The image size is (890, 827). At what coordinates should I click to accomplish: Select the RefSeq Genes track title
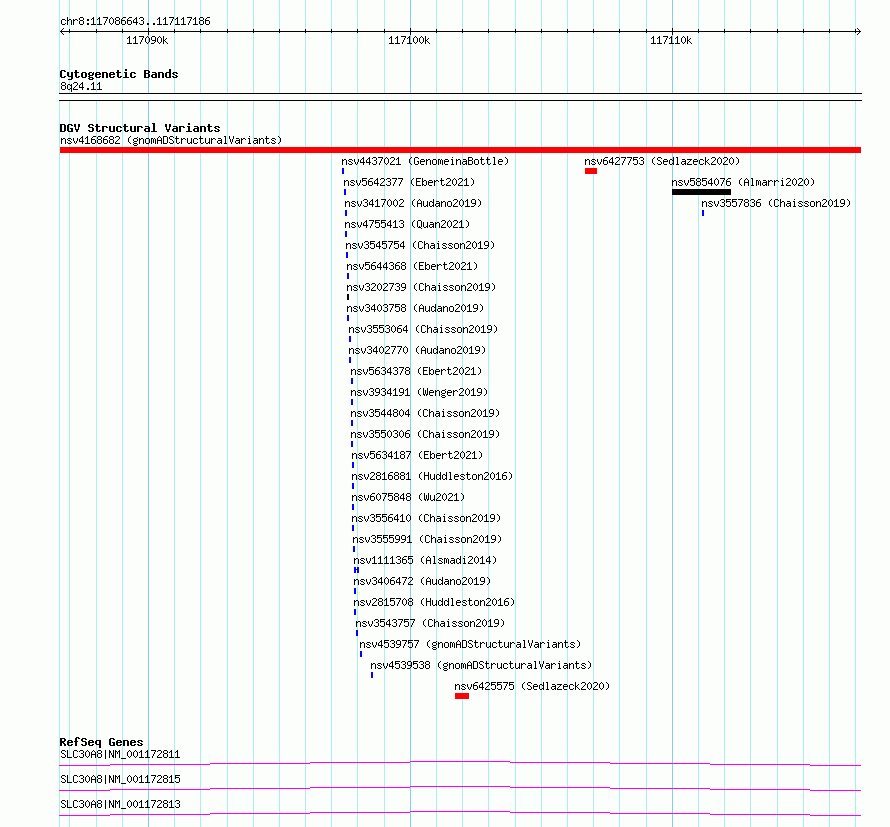click(x=101, y=742)
